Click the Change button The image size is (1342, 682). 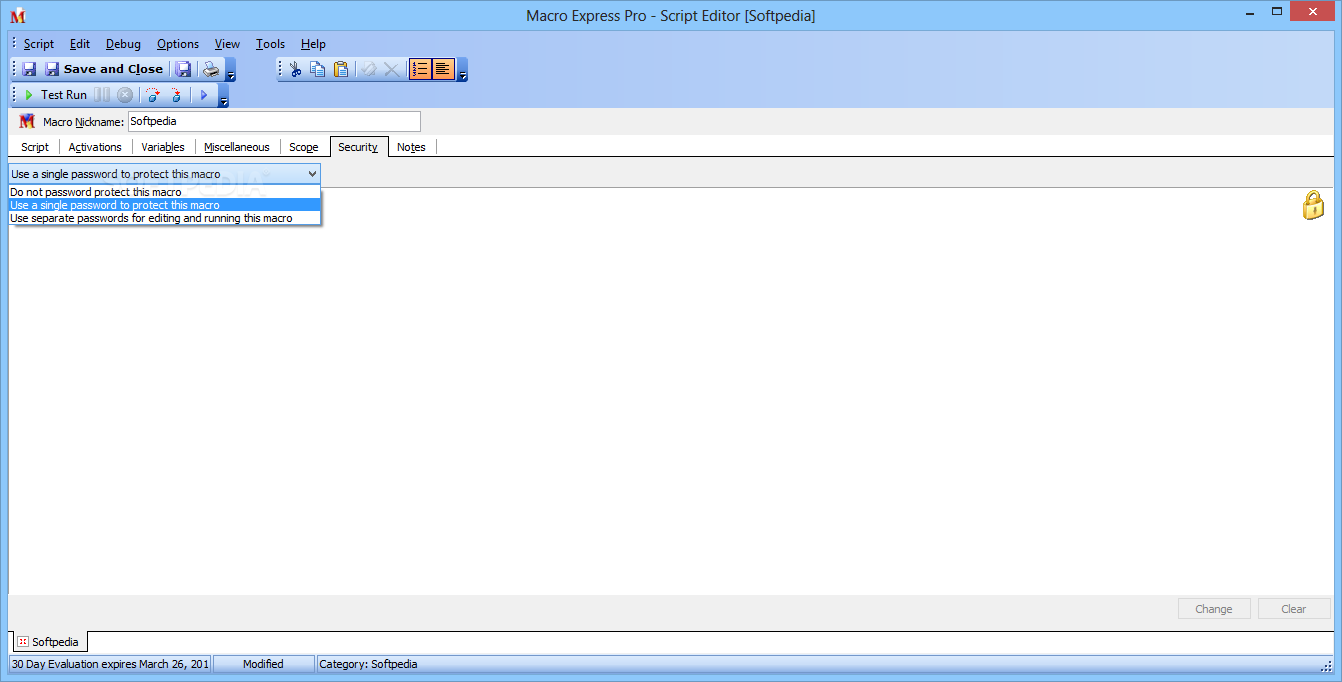pyautogui.click(x=1213, y=609)
